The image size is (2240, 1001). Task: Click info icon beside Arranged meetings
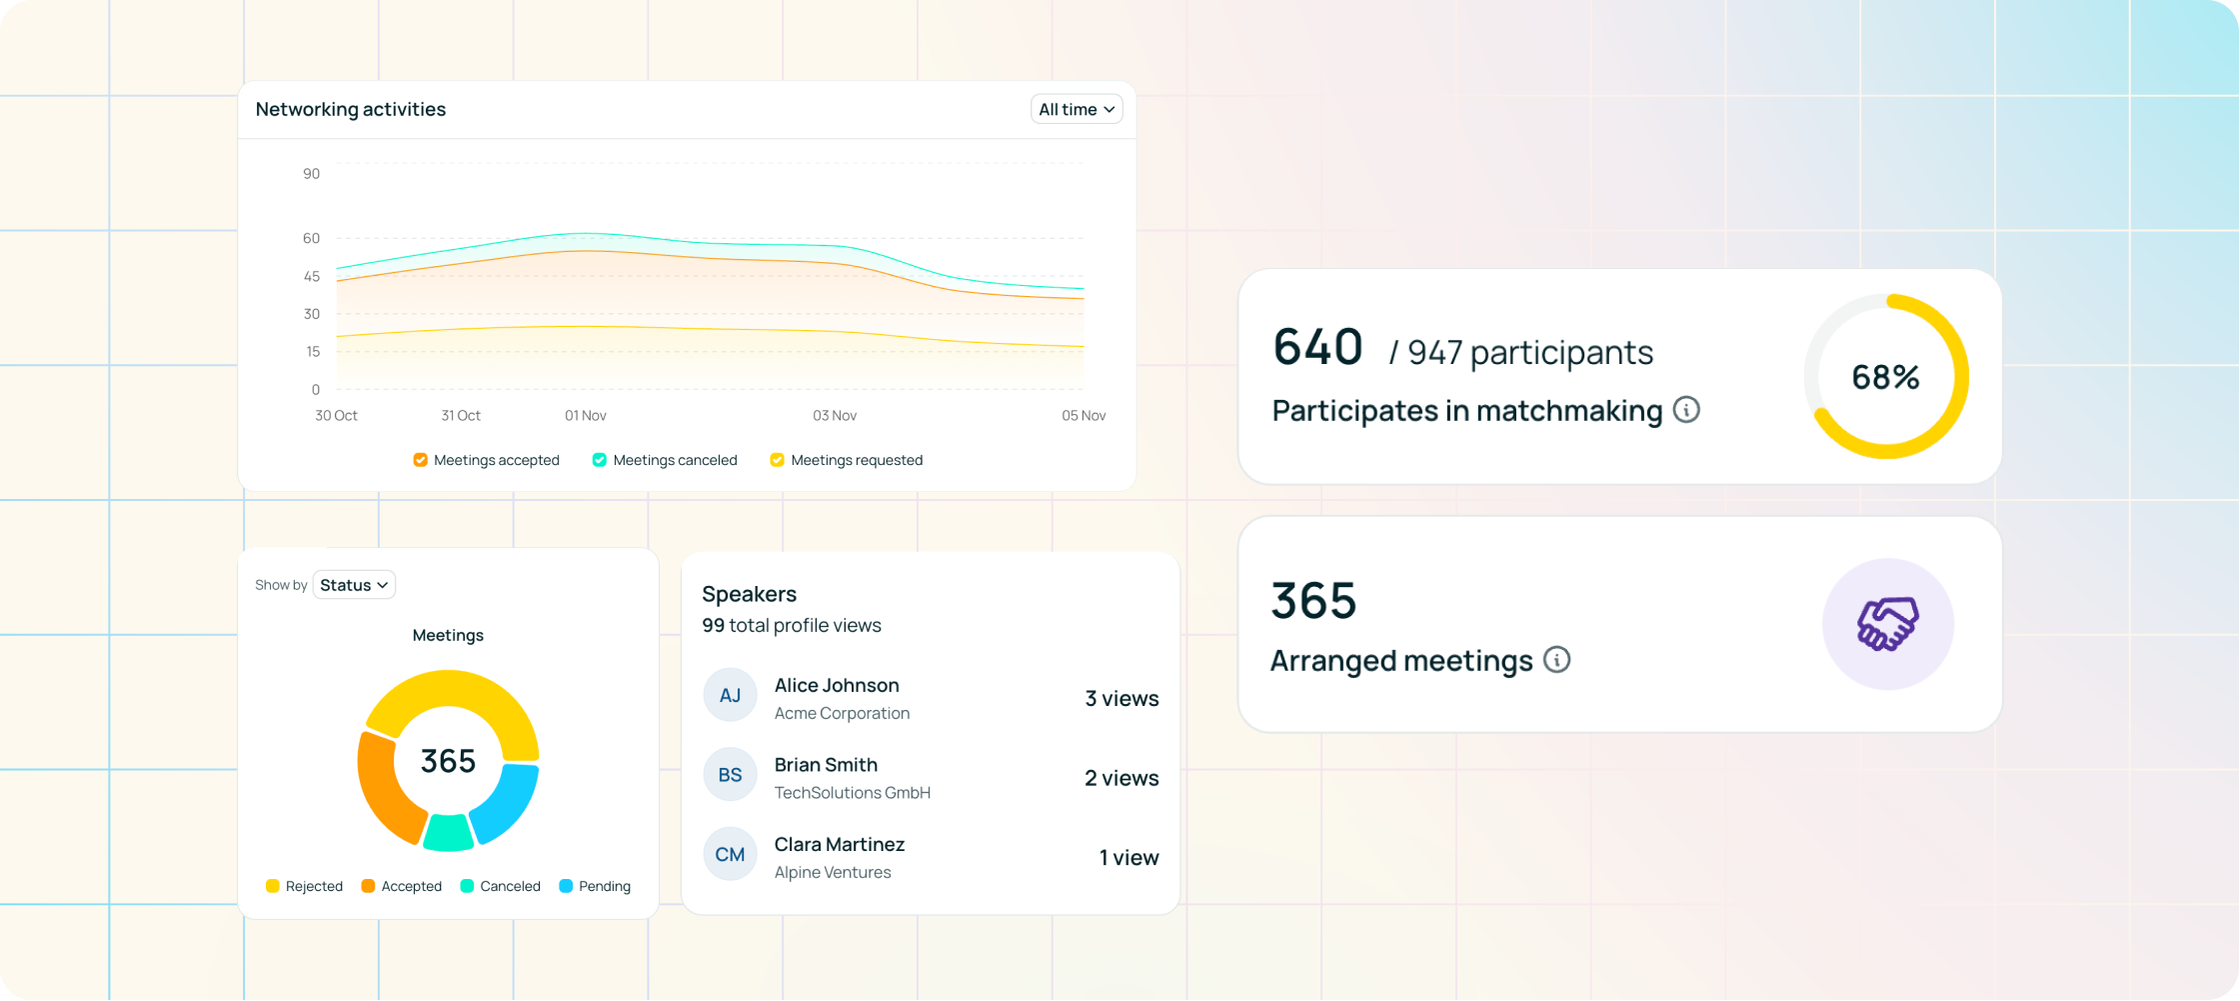(1556, 660)
